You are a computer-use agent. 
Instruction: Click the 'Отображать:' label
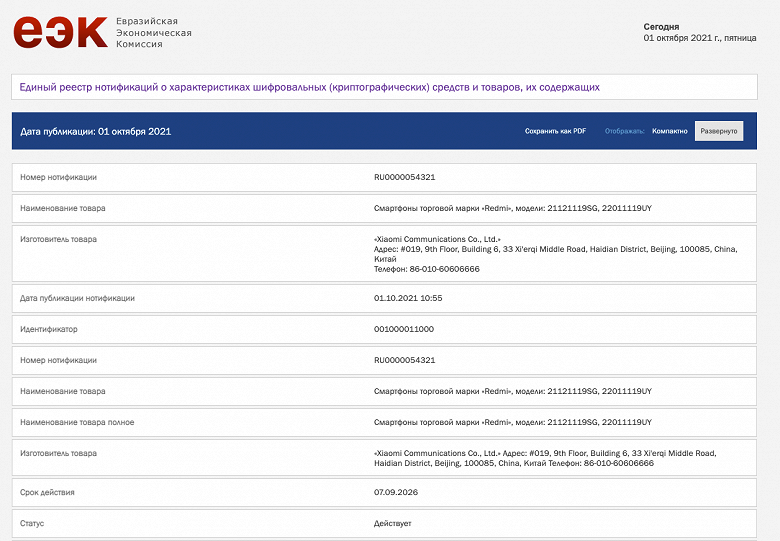pyautogui.click(x=624, y=131)
